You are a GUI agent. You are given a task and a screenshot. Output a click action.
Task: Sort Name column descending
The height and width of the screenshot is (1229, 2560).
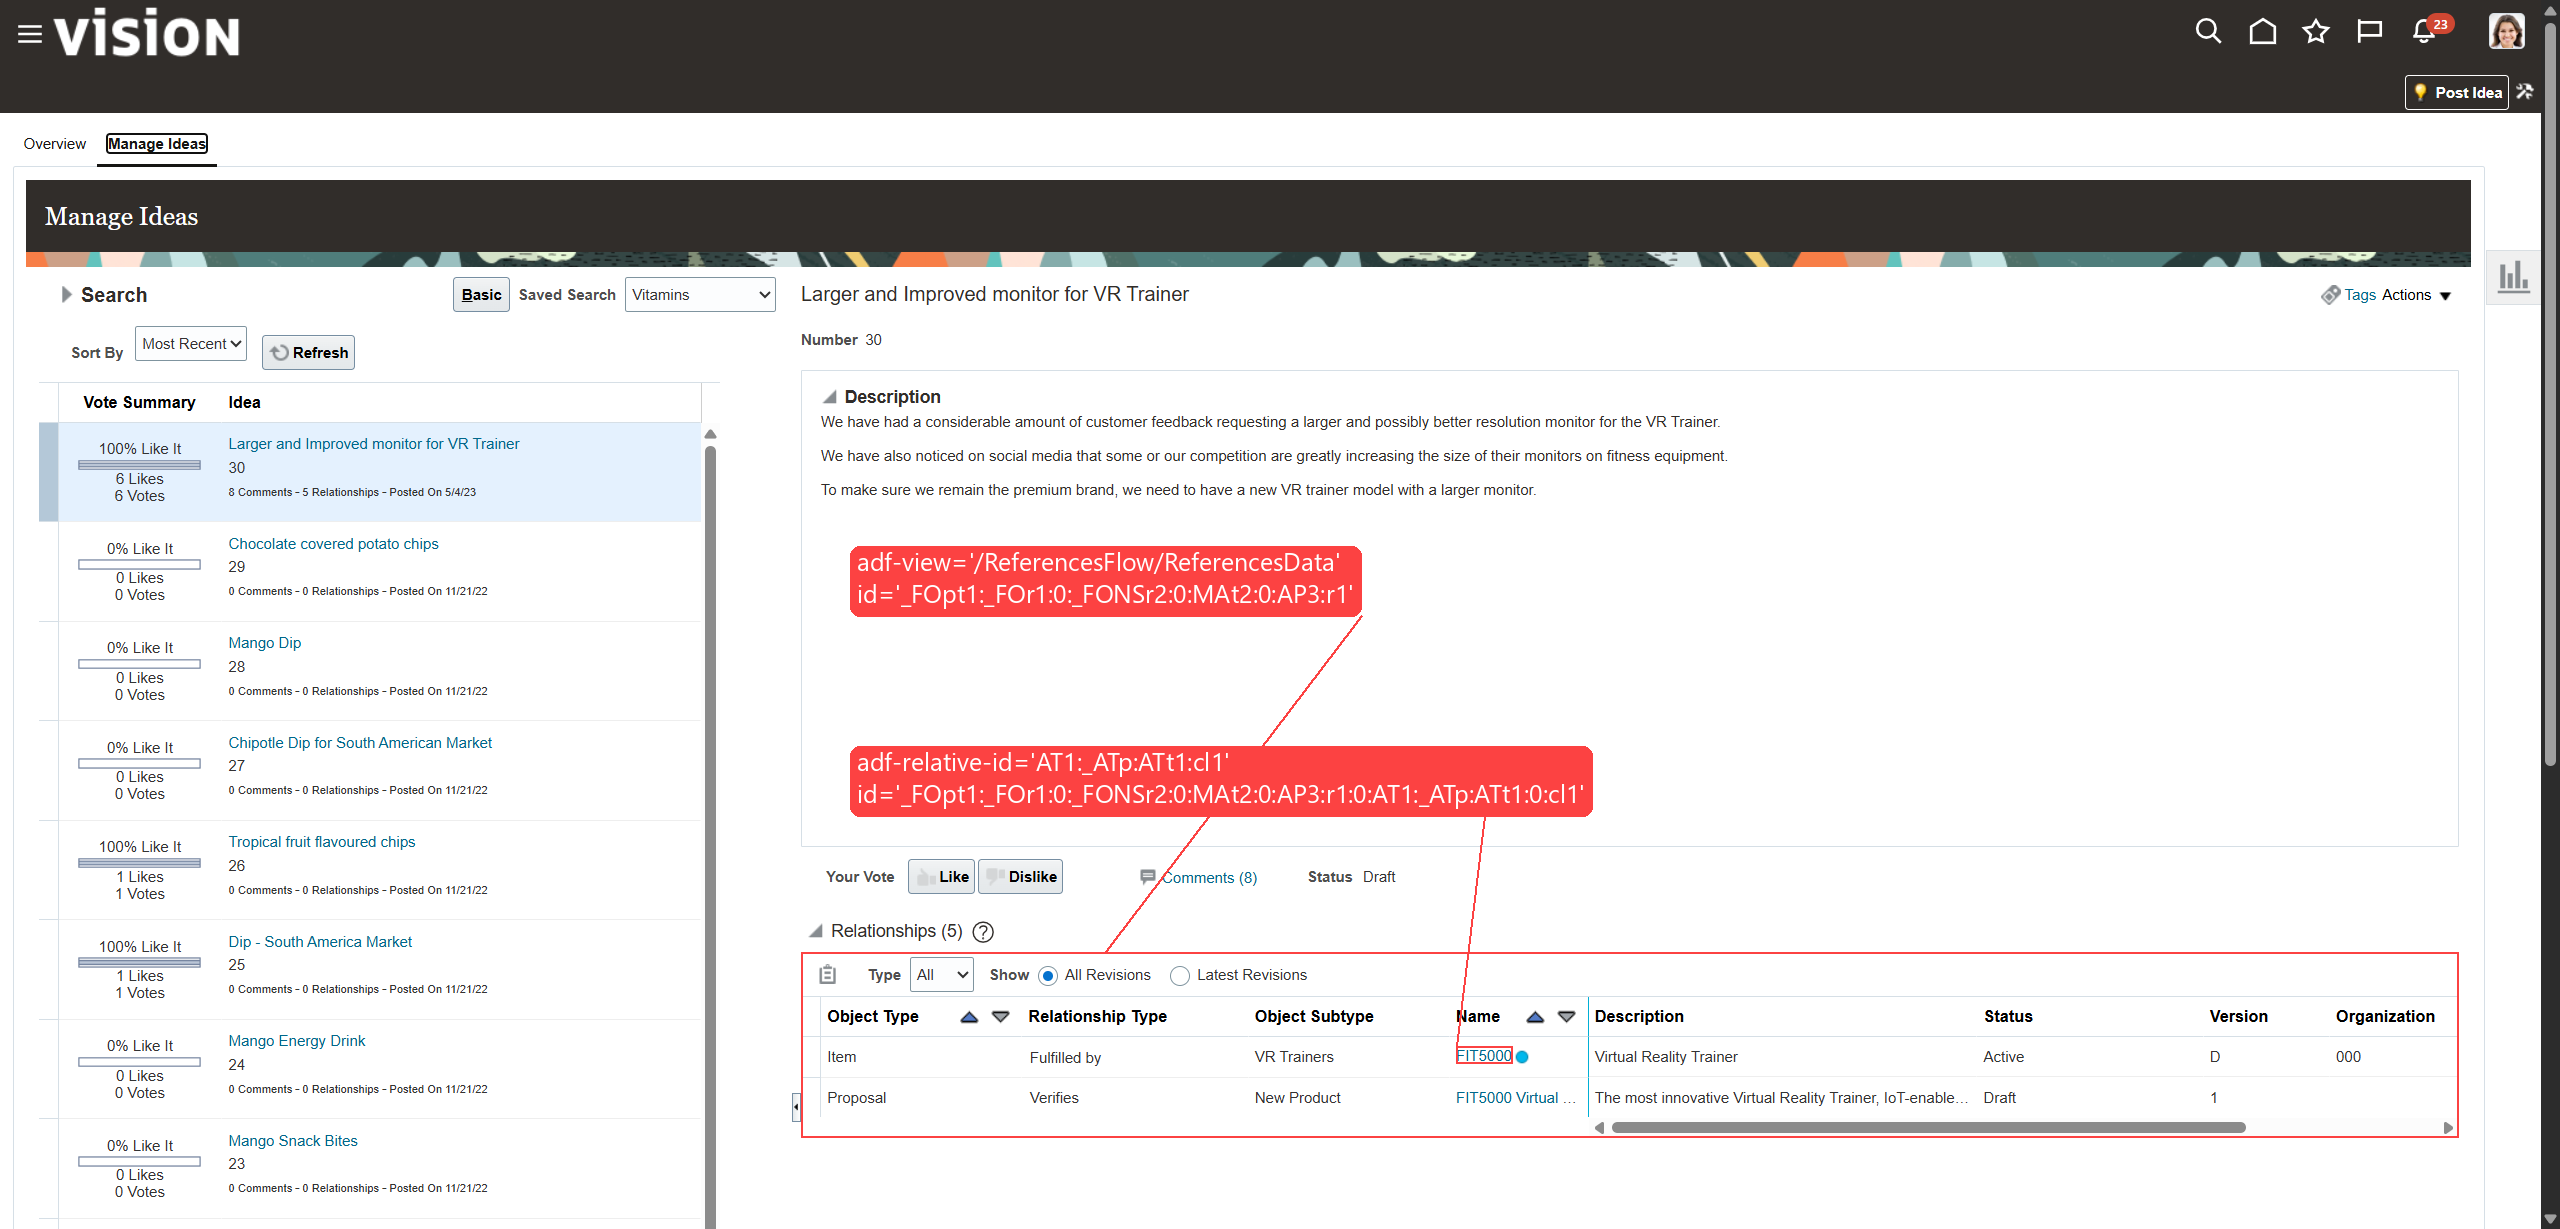coord(1566,1017)
